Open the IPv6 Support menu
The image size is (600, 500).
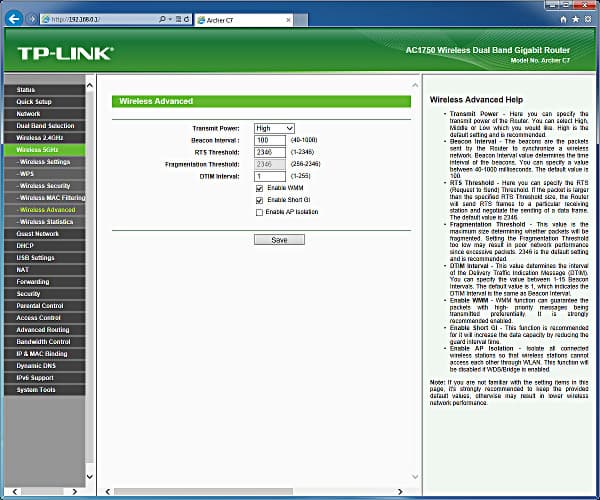(x=44, y=378)
